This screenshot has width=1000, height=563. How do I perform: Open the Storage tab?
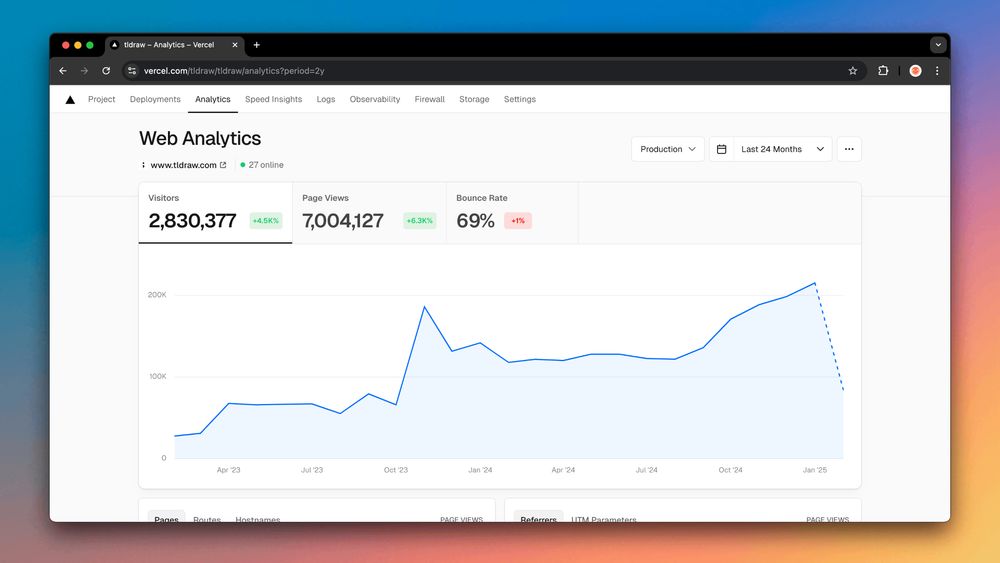tap(474, 99)
